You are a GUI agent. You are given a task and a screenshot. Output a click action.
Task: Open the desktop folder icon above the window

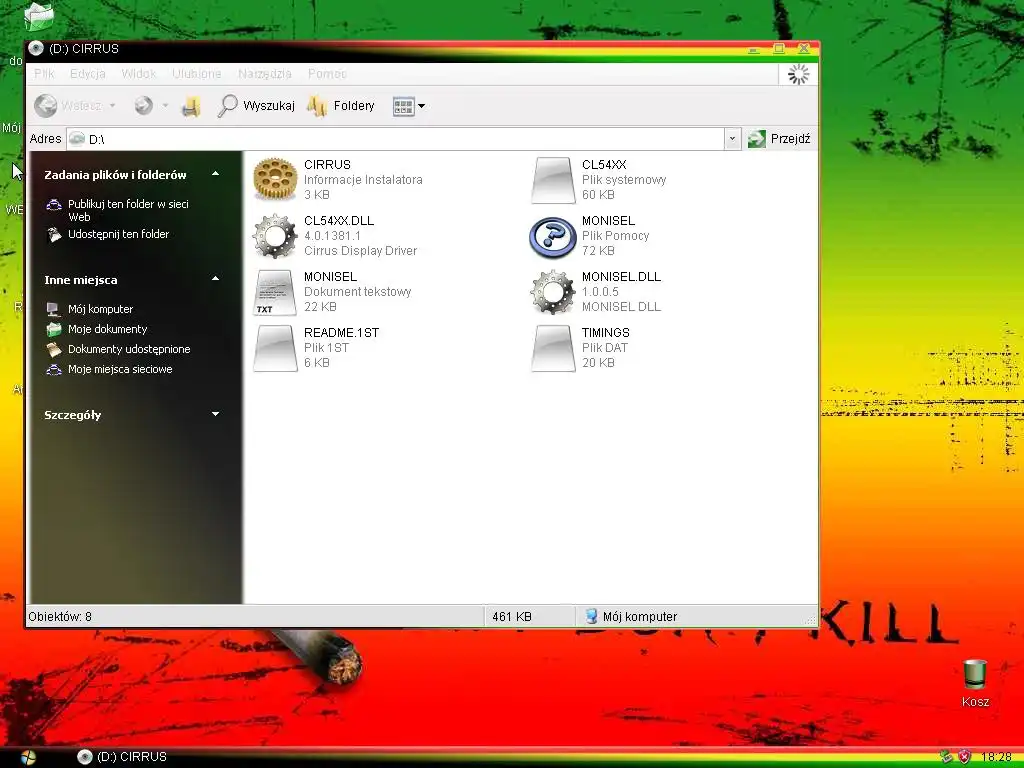coord(39,16)
